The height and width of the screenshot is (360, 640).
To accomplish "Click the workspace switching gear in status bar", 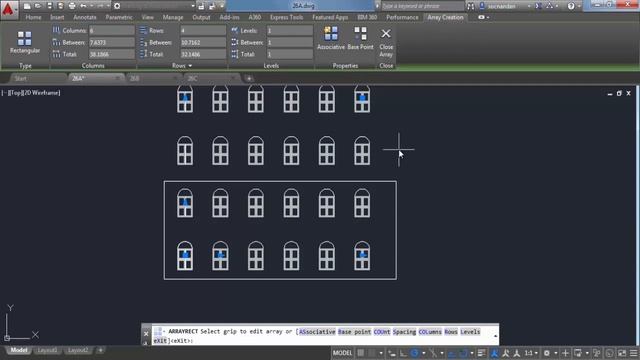I will [547, 353].
